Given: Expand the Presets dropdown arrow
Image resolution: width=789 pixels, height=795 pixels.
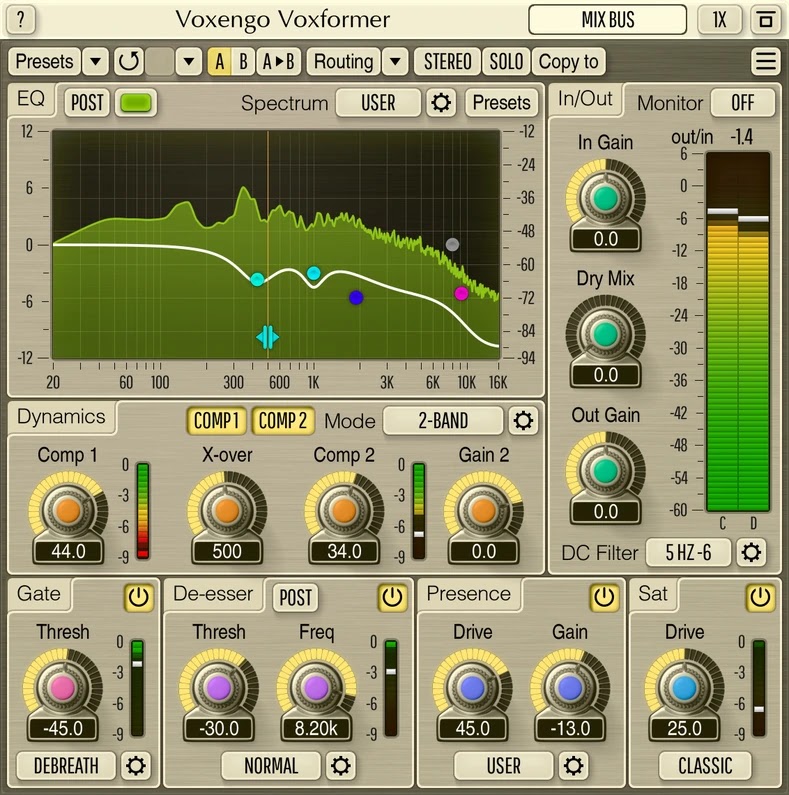Looking at the screenshot, I should [x=95, y=61].
